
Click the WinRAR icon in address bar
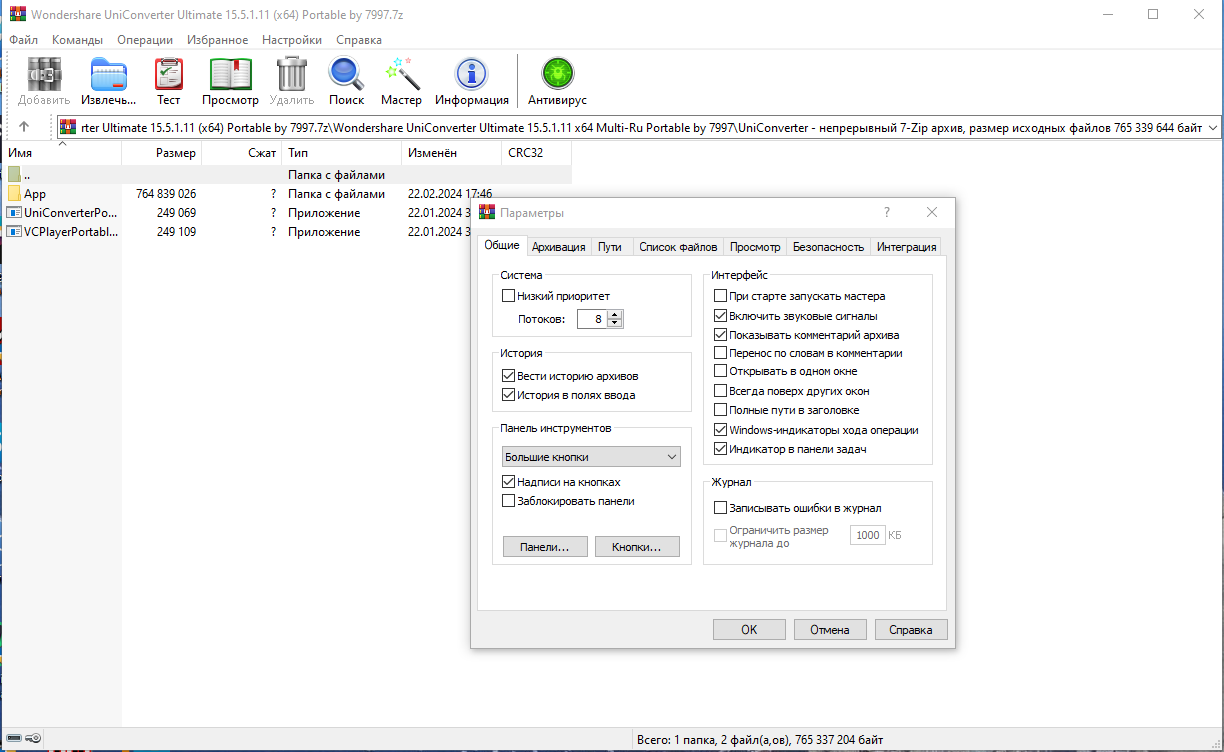click(x=67, y=127)
